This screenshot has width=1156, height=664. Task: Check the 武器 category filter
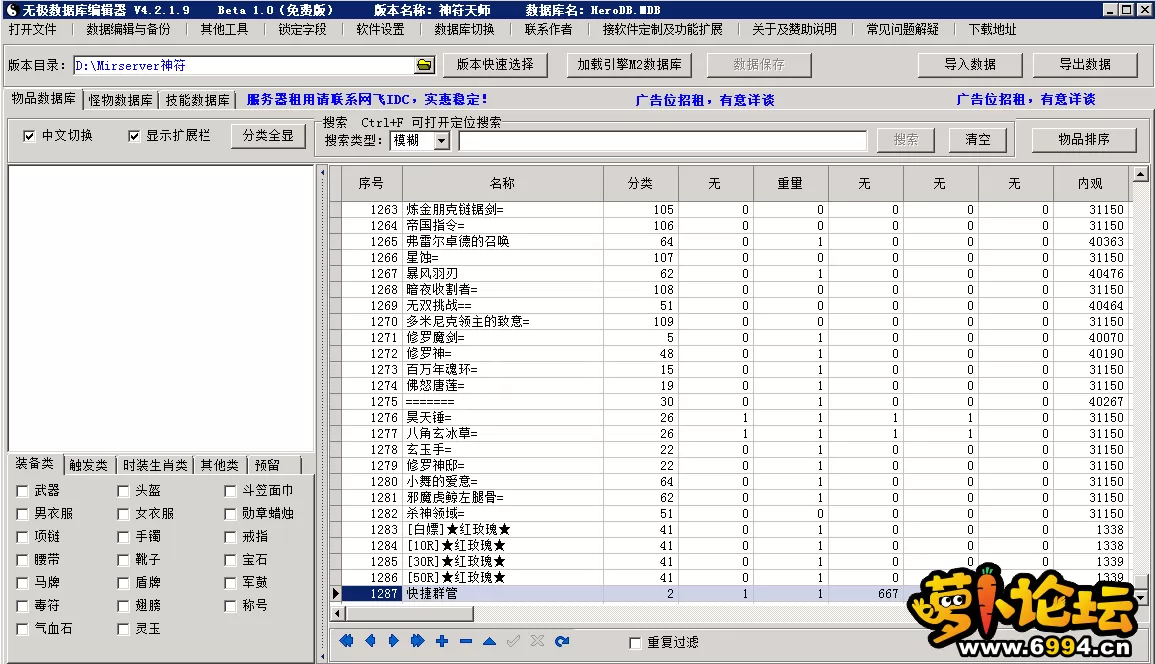pyautogui.click(x=22, y=491)
